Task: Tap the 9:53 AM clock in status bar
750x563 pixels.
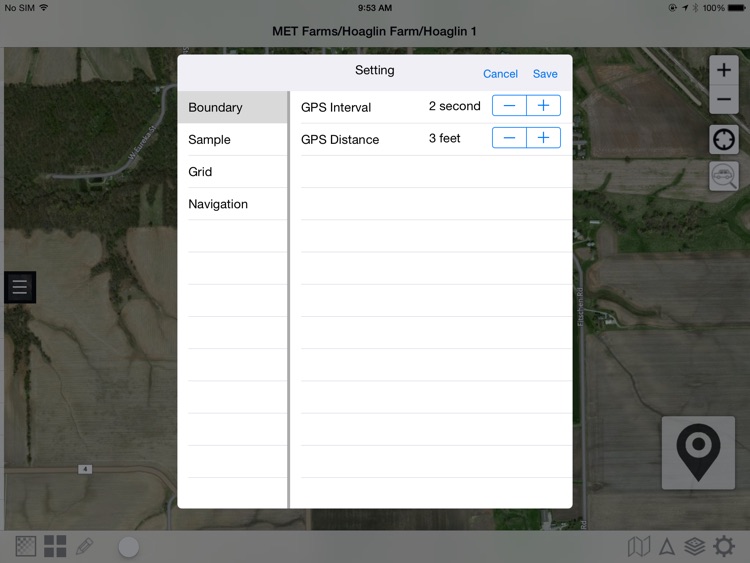Action: click(x=375, y=8)
